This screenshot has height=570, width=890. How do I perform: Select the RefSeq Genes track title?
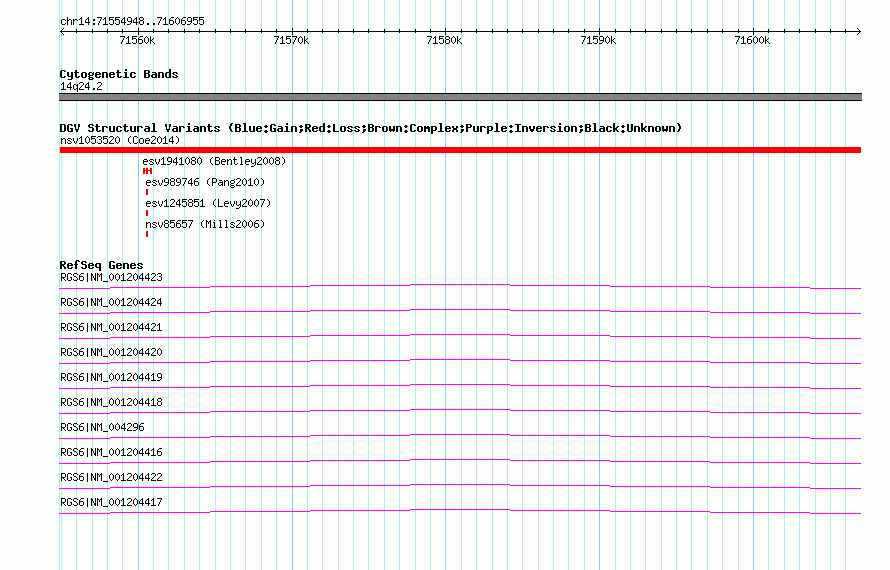(x=101, y=265)
